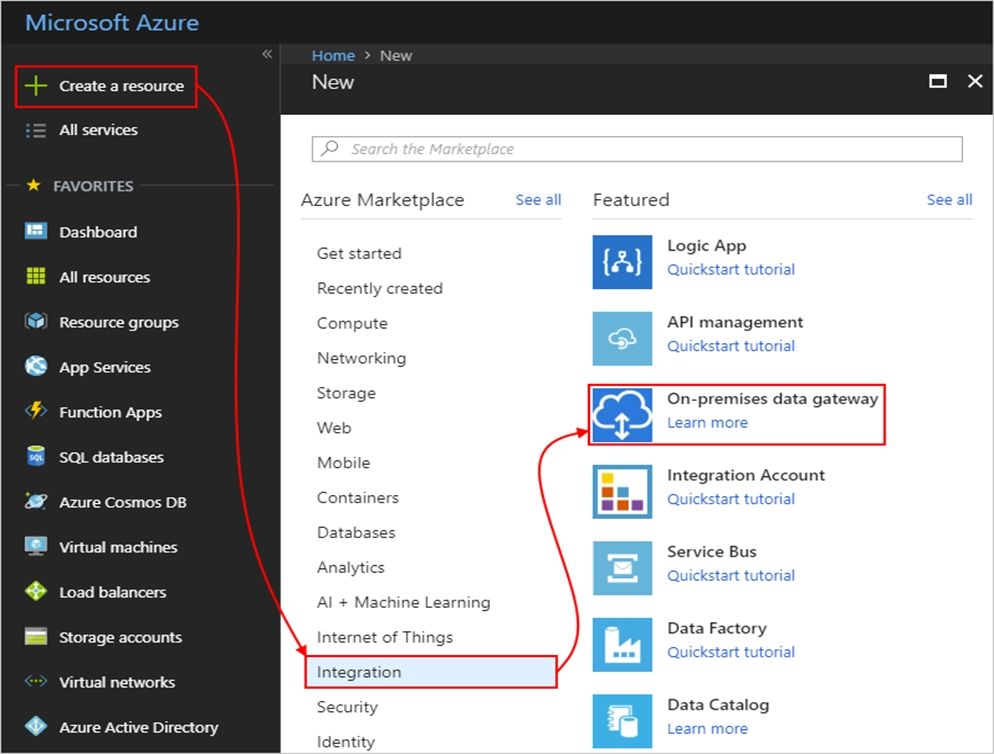Open Logic App Quickstart tutorial link
This screenshot has width=994, height=754.
click(x=731, y=270)
